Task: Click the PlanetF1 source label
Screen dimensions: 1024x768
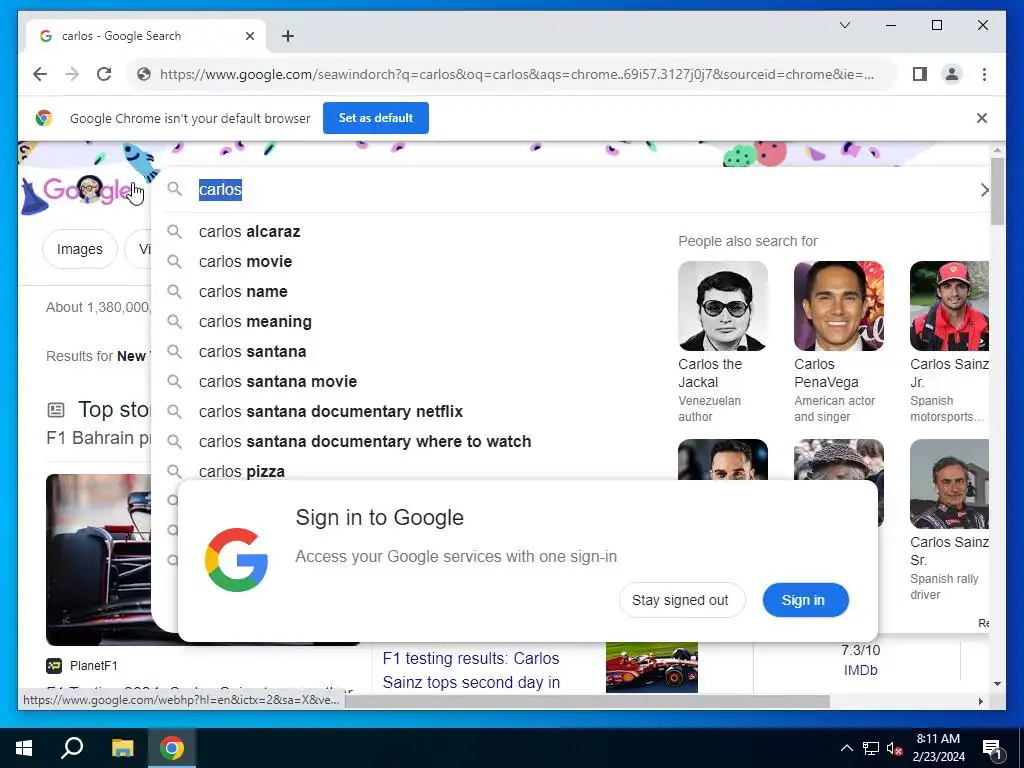Action: (94, 665)
